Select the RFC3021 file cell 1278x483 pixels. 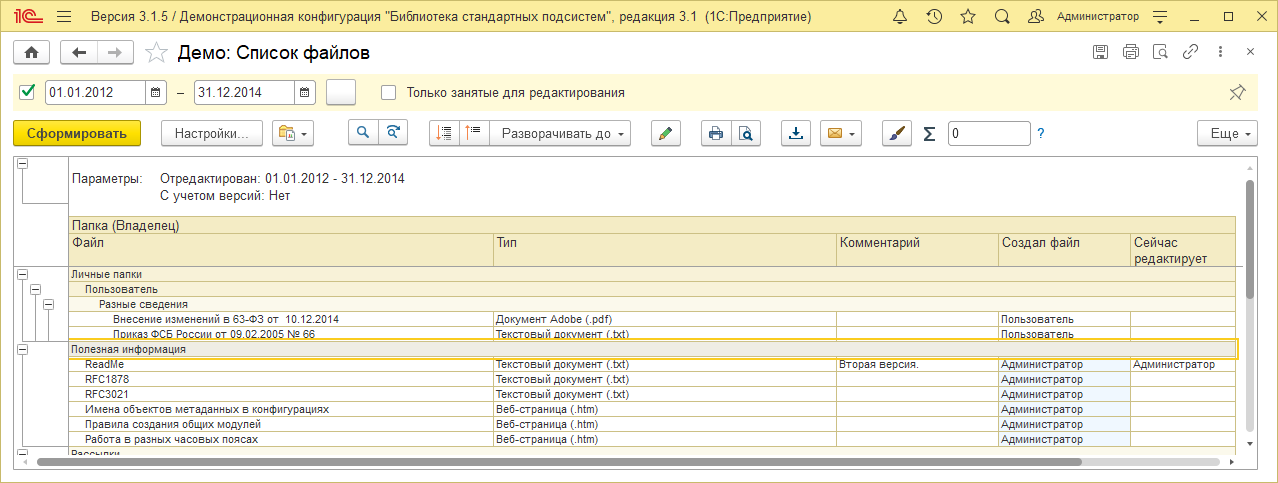[x=282, y=394]
